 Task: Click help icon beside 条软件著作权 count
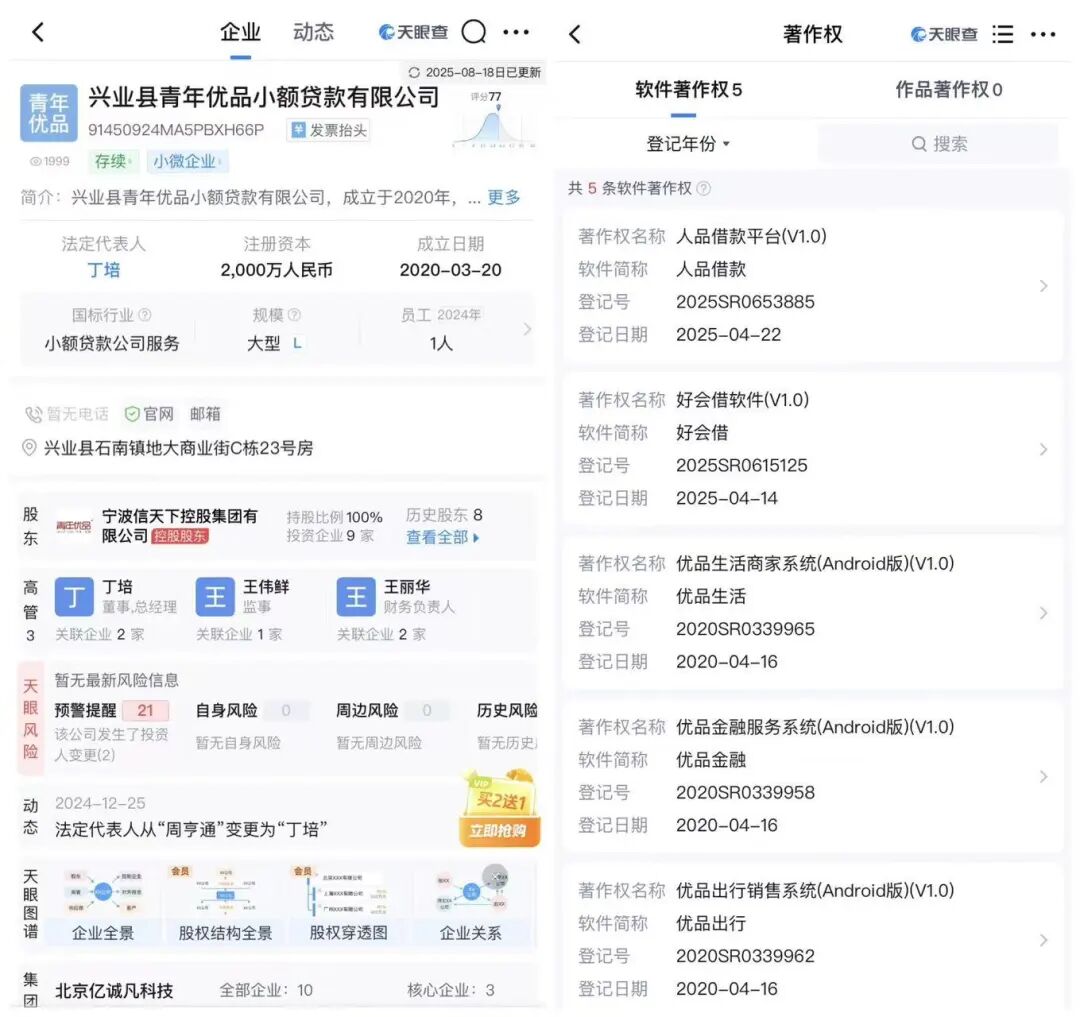click(x=703, y=188)
